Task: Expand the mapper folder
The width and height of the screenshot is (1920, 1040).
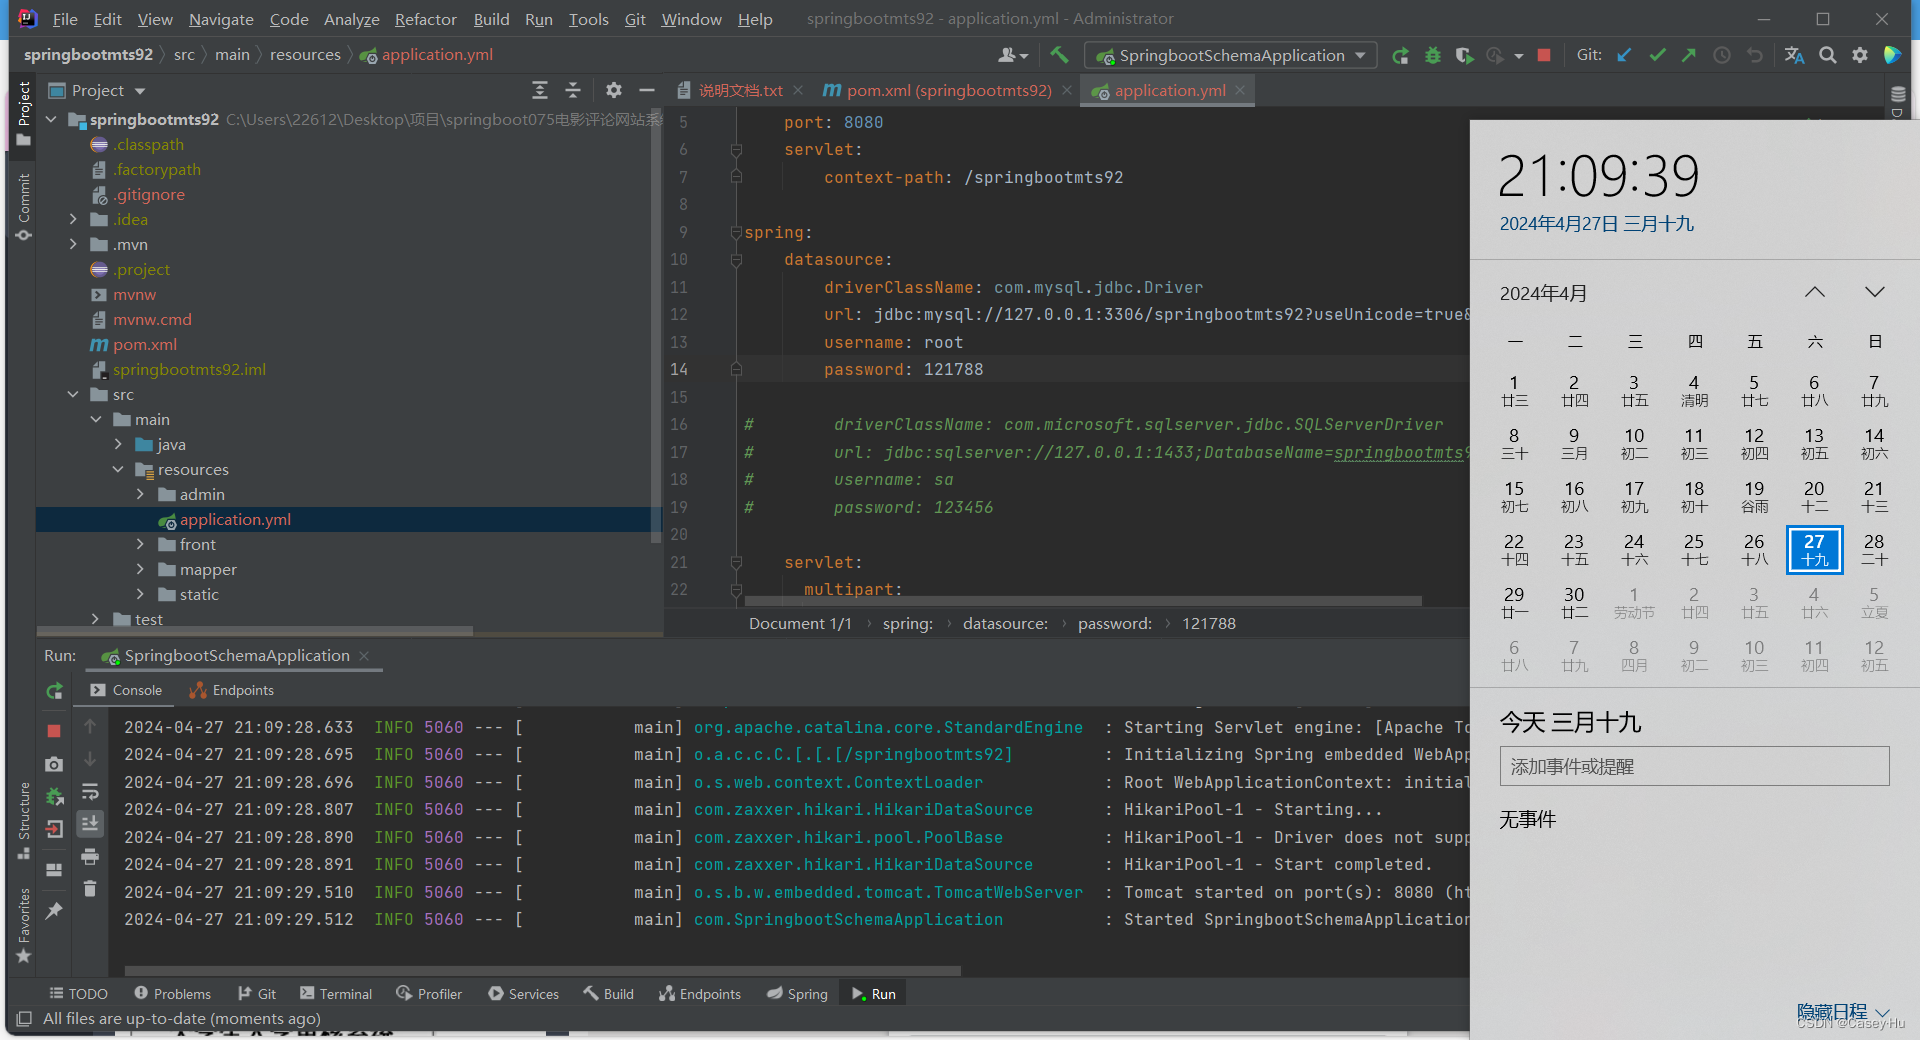Action: [140, 569]
